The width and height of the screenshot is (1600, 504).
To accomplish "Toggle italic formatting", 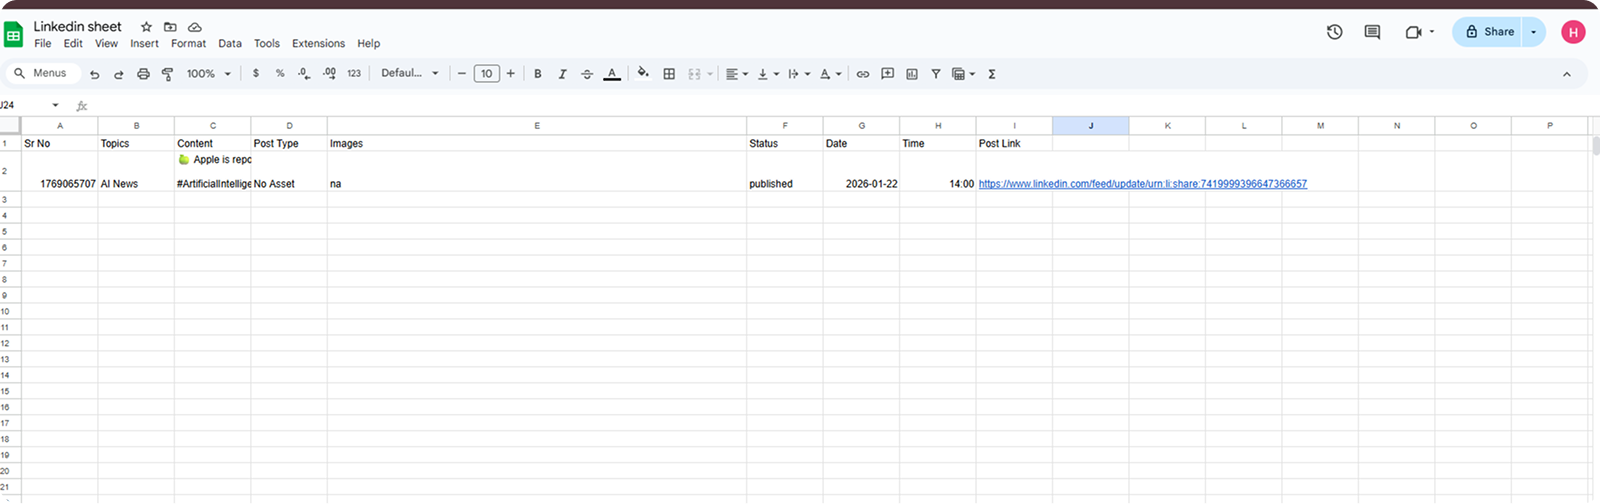I will 562,74.
